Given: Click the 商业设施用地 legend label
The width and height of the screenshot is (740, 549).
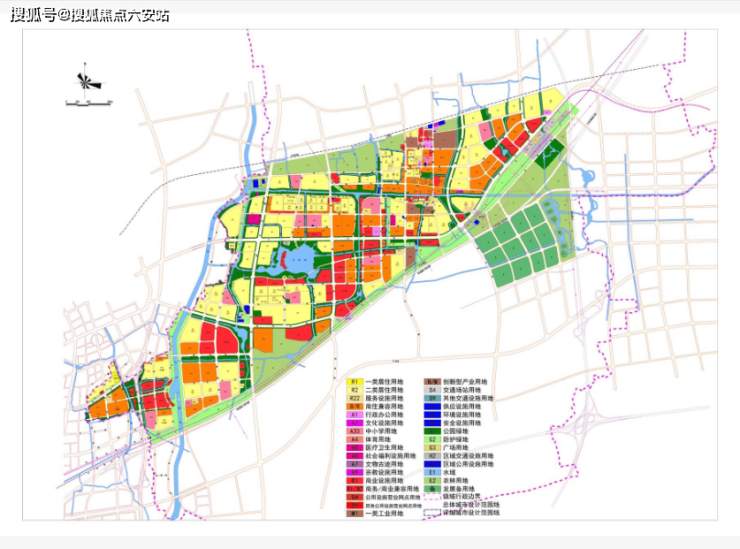Looking at the screenshot, I should click(x=384, y=481).
